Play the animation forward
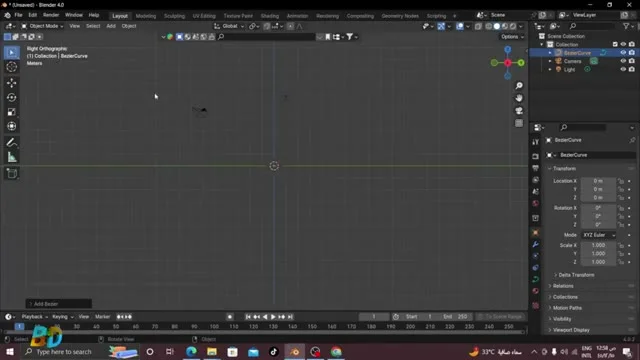The width and height of the screenshot is (640, 360). point(273,317)
